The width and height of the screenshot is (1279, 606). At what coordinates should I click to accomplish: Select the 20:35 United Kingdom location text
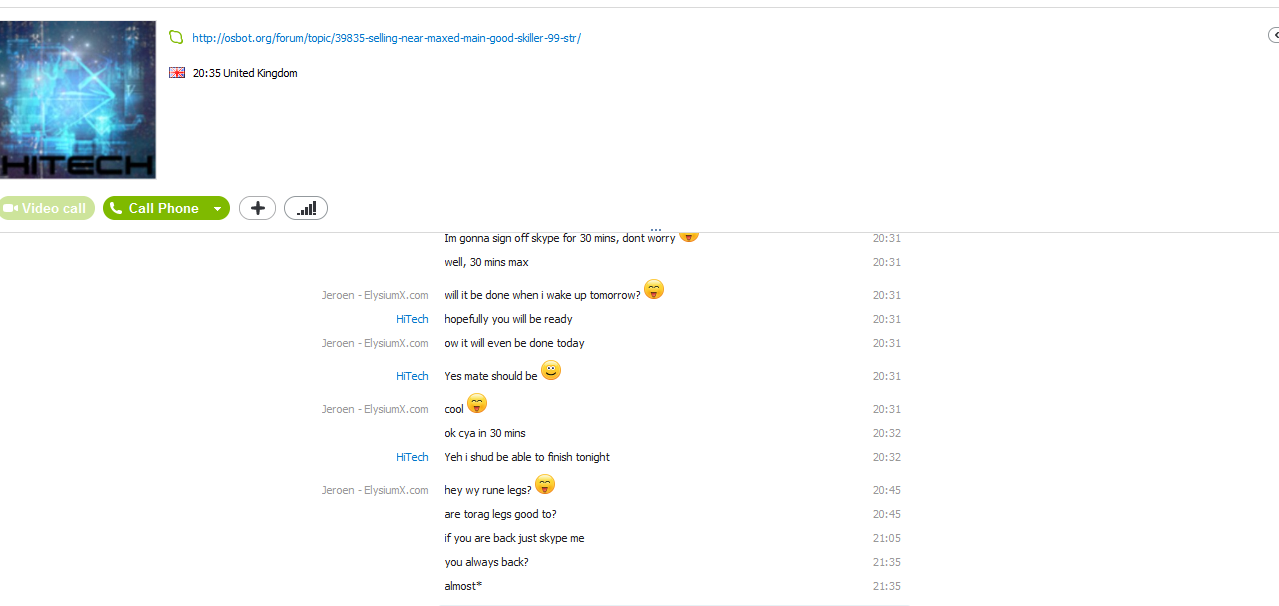245,73
